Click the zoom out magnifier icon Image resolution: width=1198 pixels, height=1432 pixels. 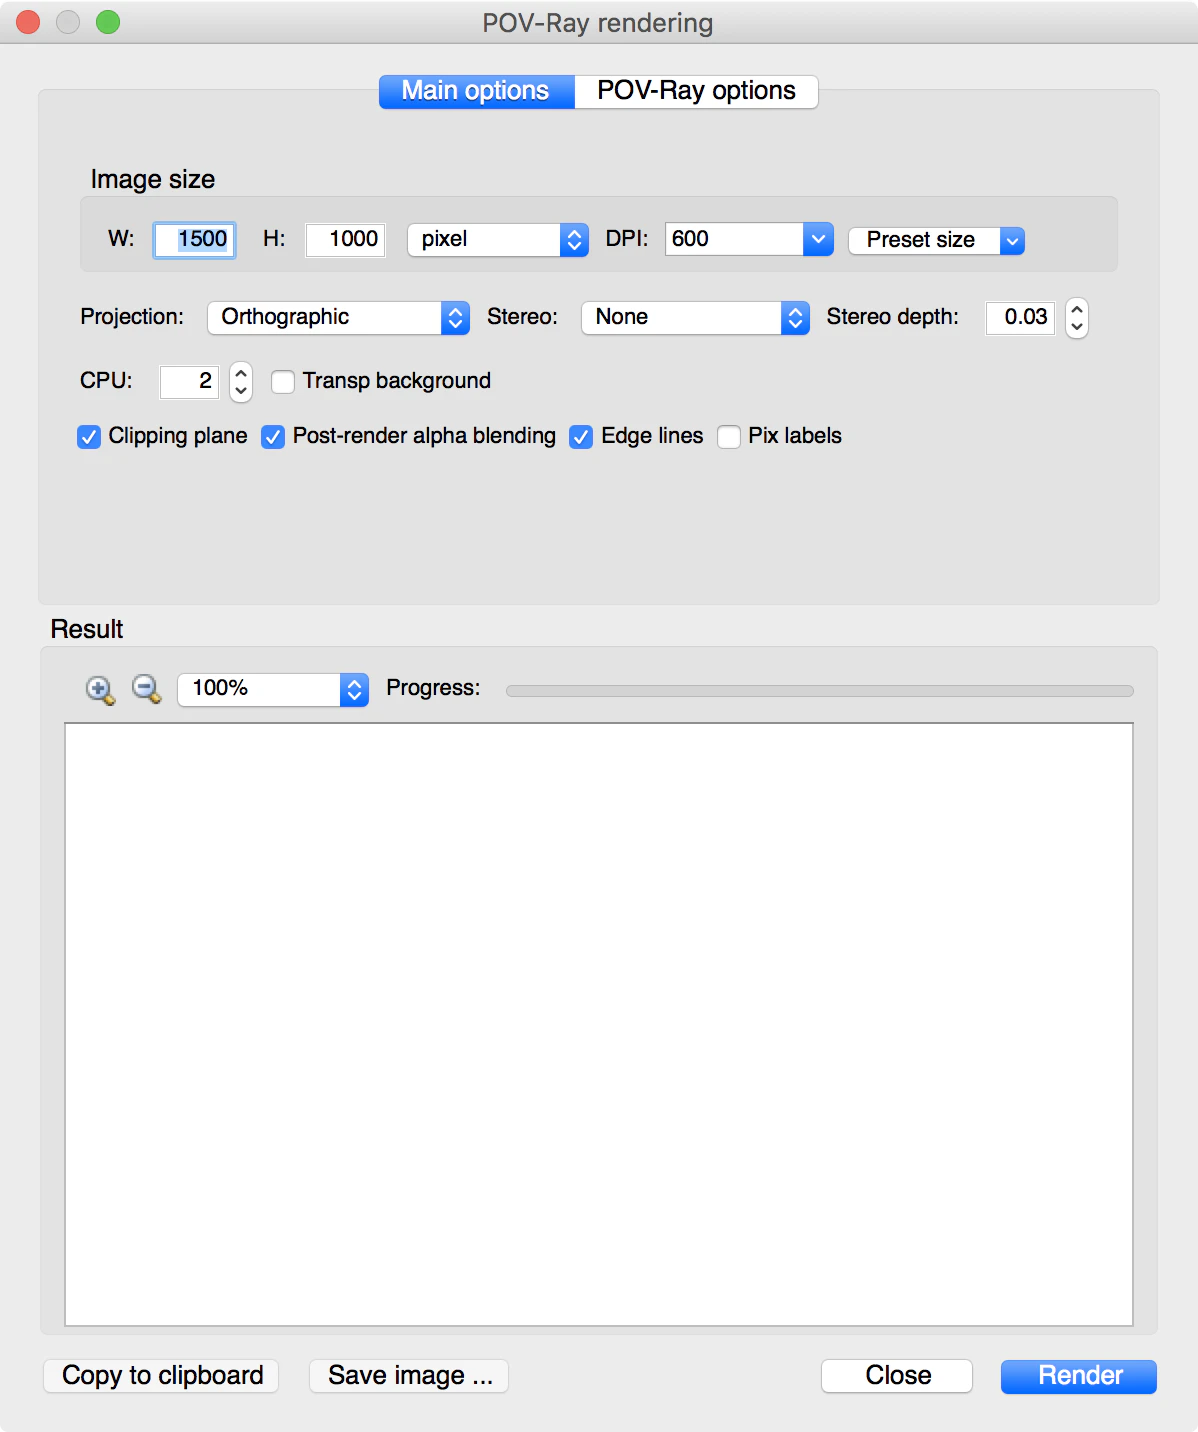click(x=147, y=690)
